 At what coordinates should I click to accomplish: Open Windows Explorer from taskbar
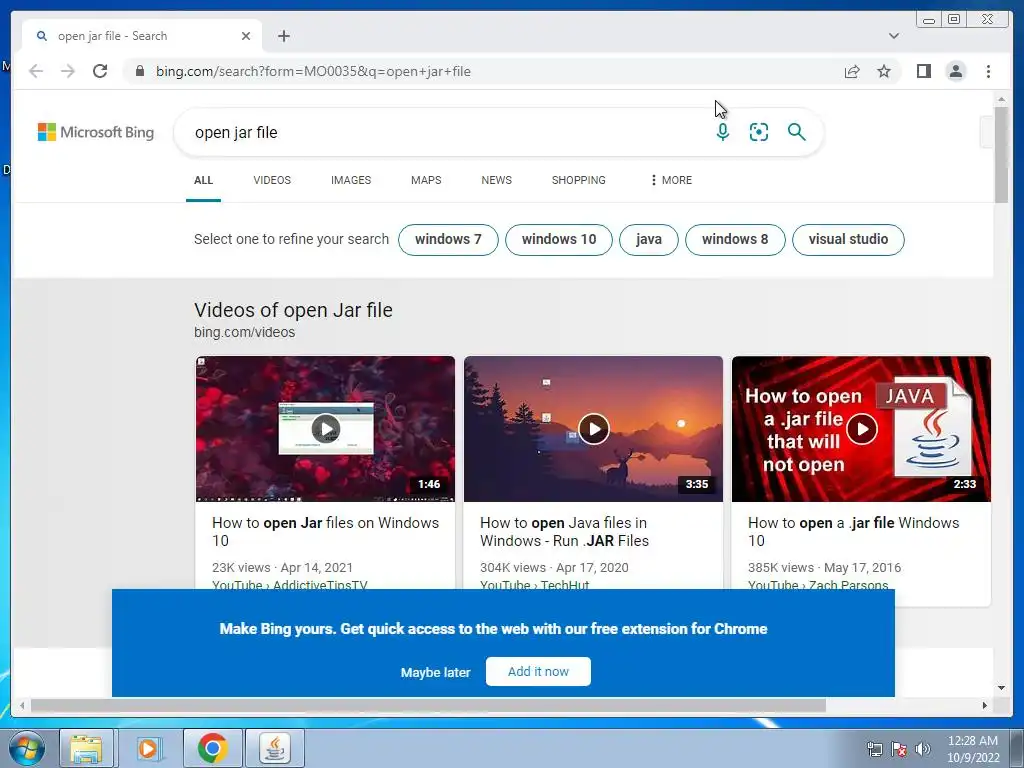click(86, 748)
